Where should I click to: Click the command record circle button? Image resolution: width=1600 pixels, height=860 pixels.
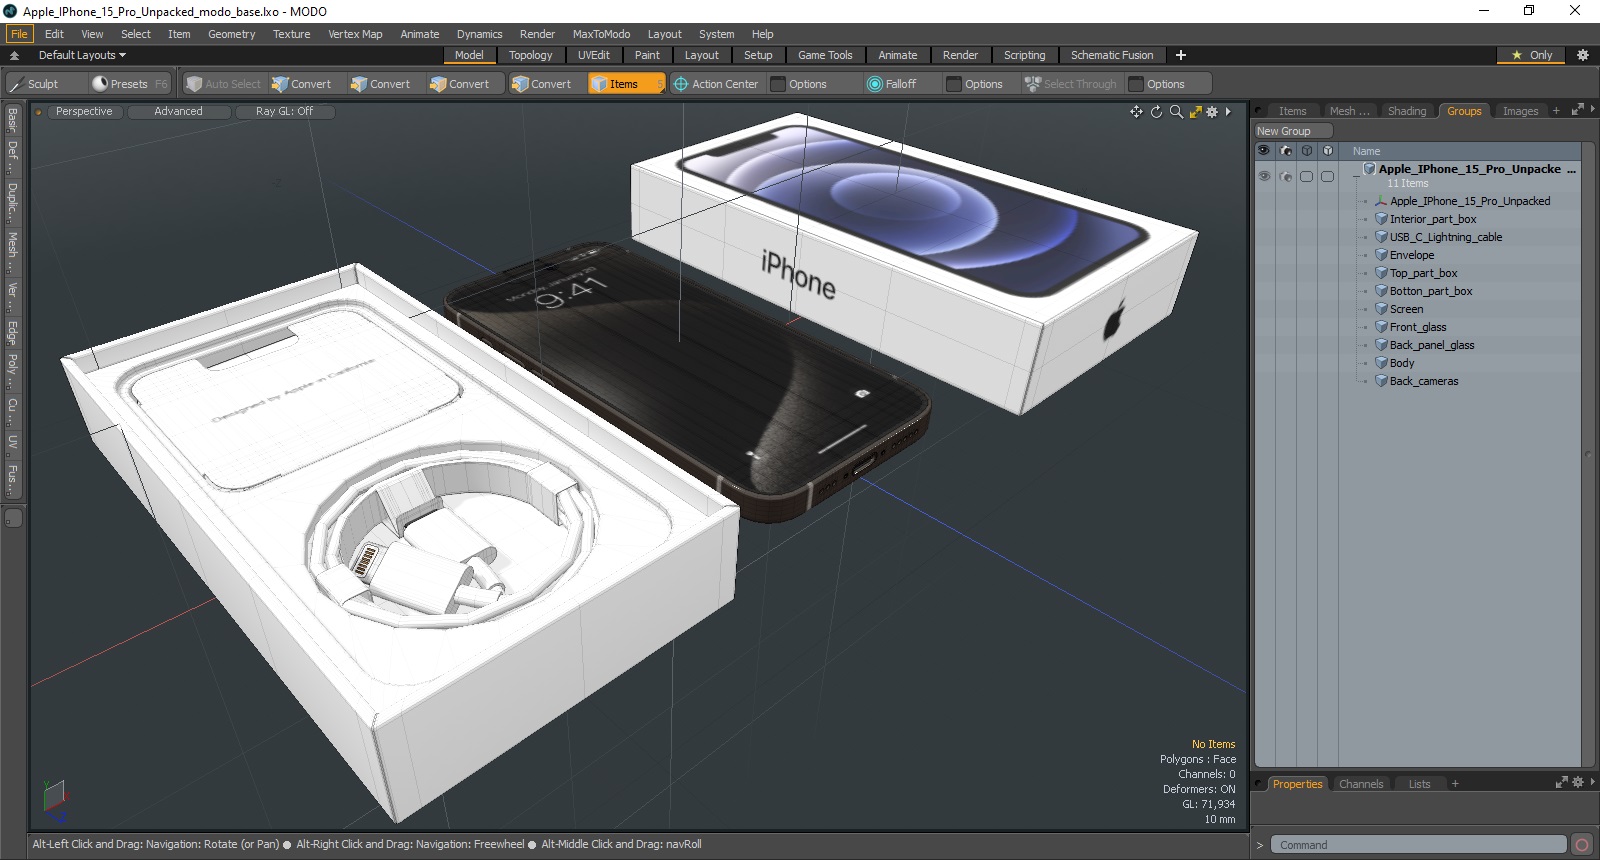(1582, 845)
